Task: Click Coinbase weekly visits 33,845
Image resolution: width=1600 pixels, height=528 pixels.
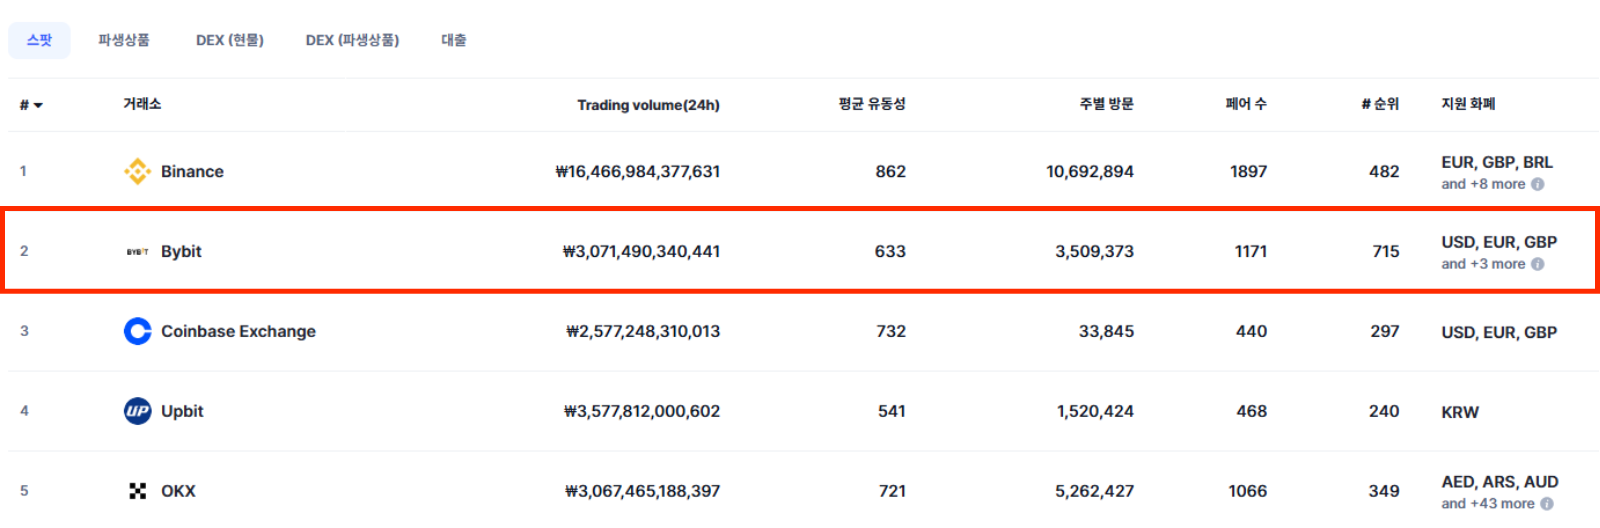Action: click(x=1106, y=331)
